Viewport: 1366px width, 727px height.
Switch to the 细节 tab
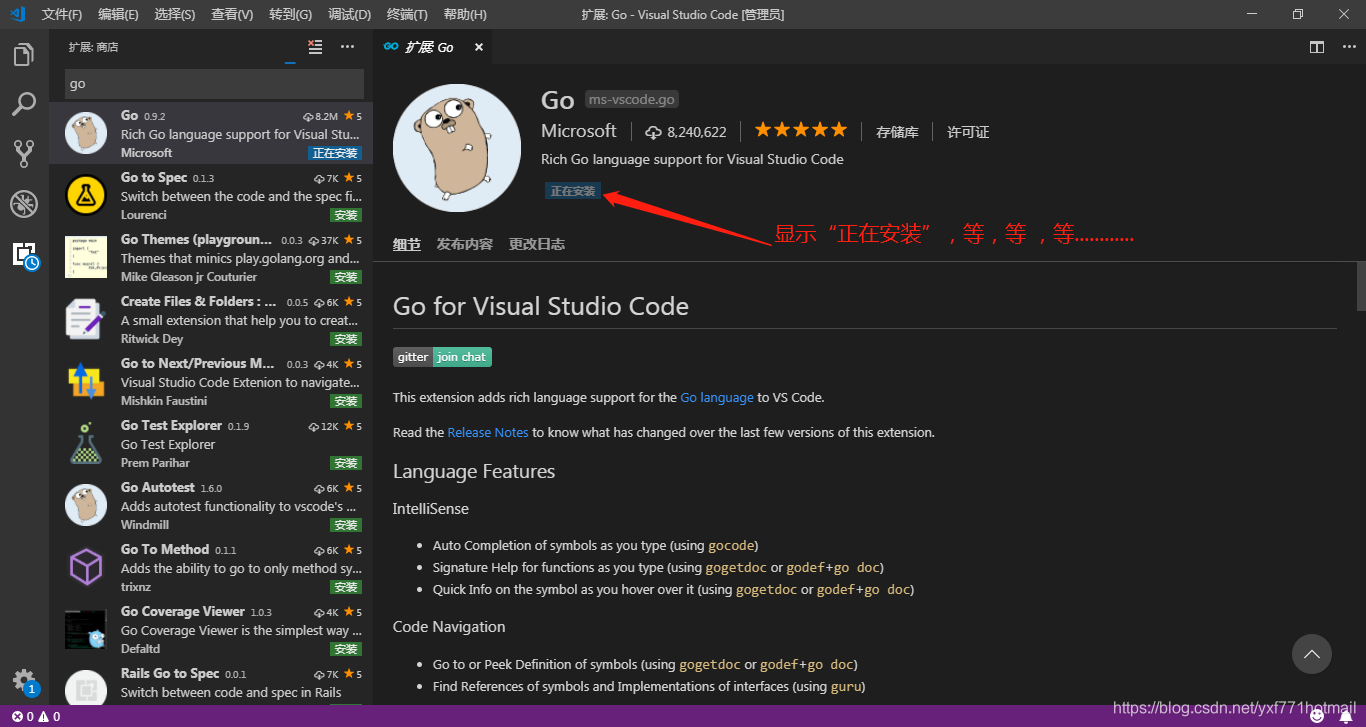click(x=407, y=244)
